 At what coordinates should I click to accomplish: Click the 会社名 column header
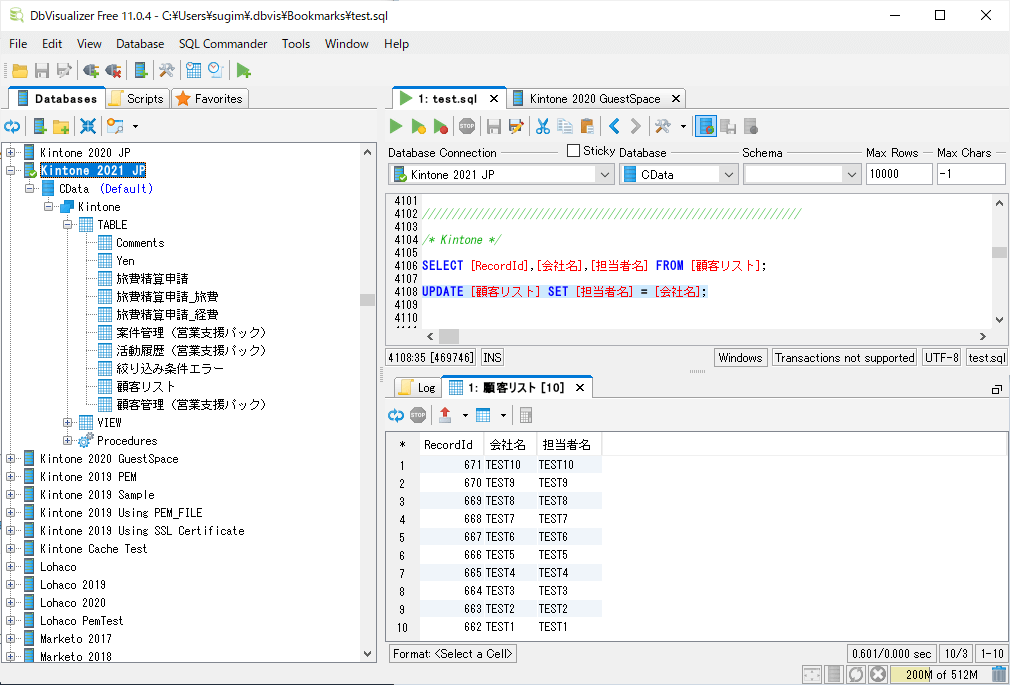507,445
